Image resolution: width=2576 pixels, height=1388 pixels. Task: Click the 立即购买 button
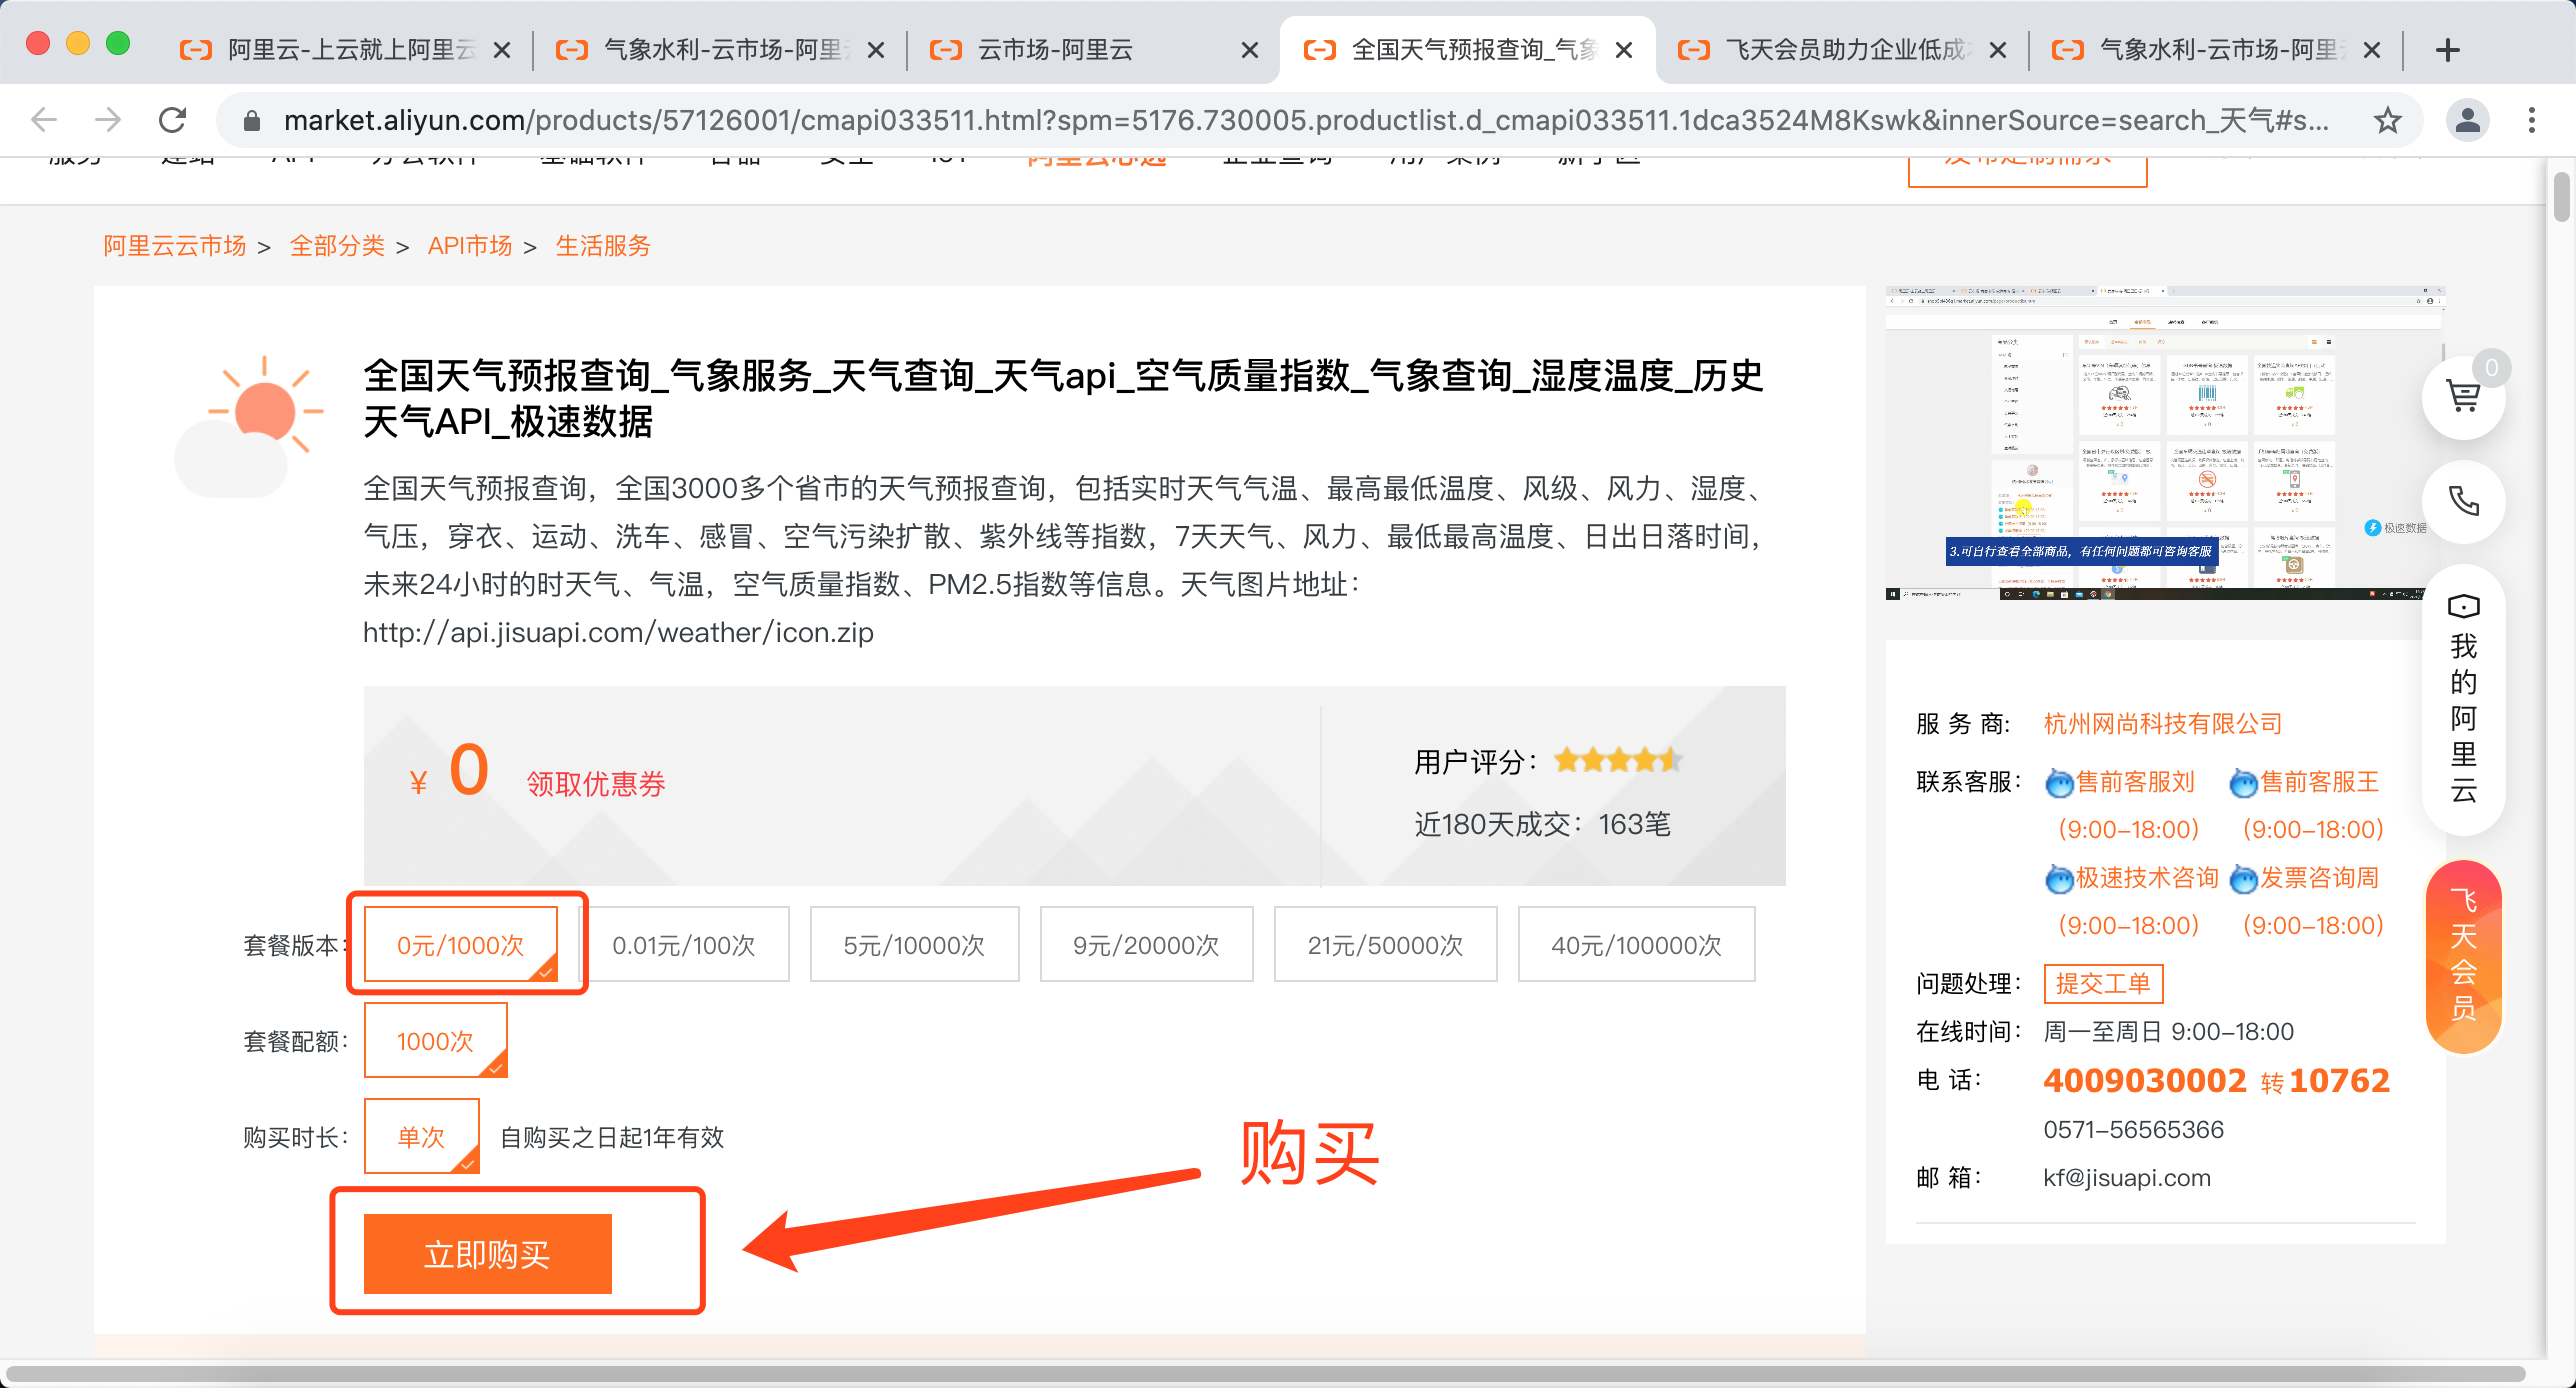[x=487, y=1254]
